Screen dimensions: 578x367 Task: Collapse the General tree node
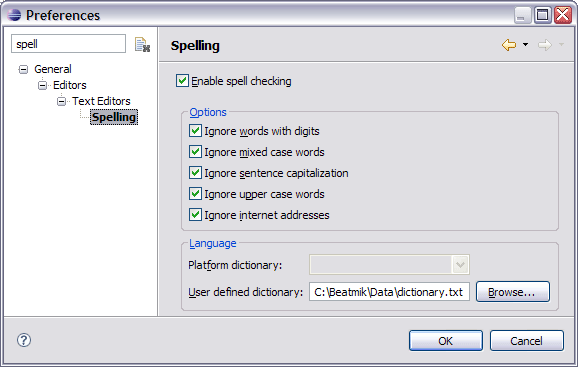tap(23, 69)
